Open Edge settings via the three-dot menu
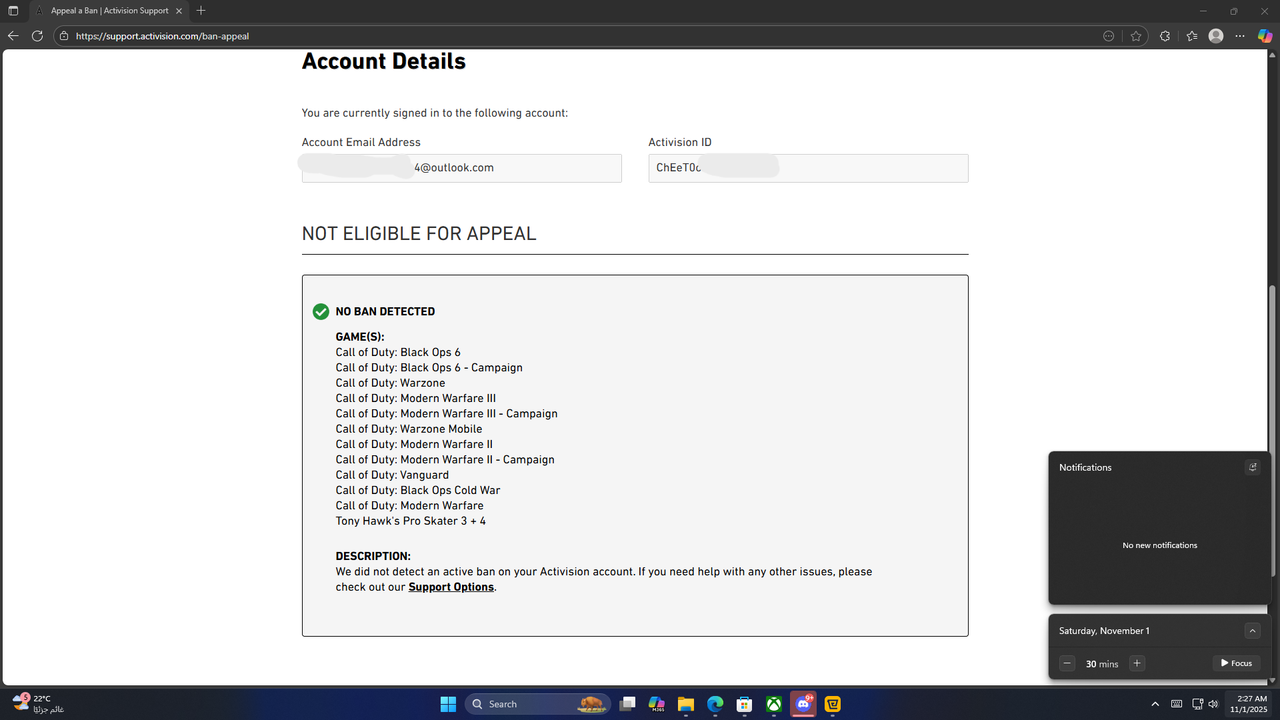The width and height of the screenshot is (1280, 720). click(1239, 35)
